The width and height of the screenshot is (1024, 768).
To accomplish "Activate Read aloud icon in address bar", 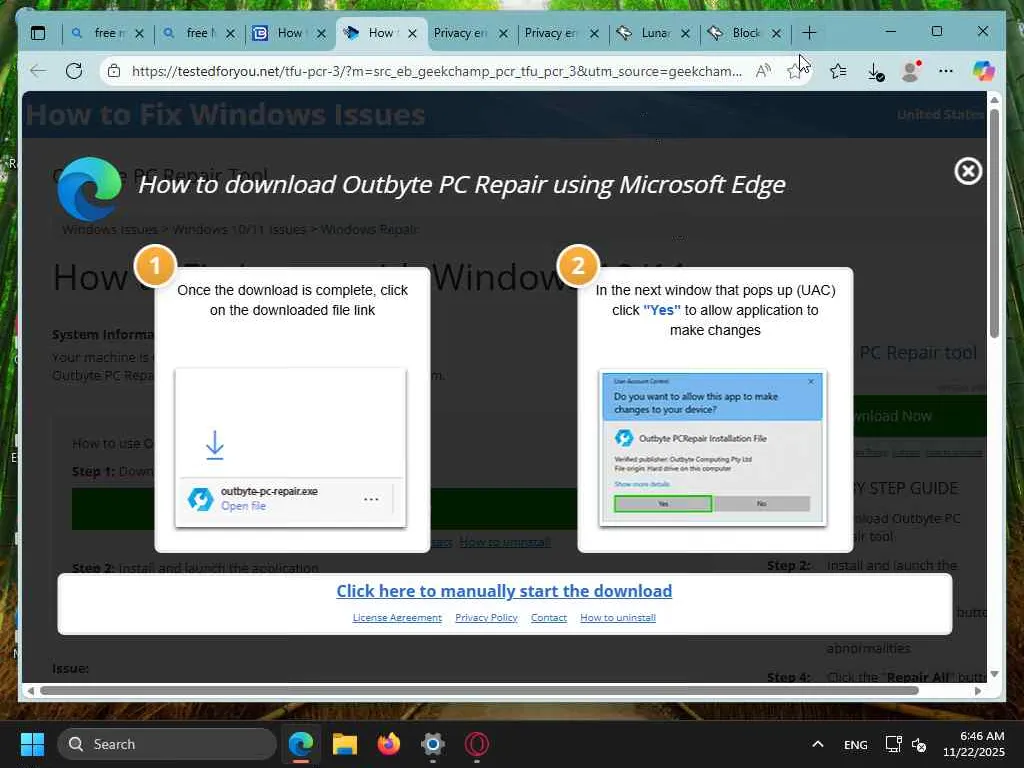I will [x=763, y=71].
